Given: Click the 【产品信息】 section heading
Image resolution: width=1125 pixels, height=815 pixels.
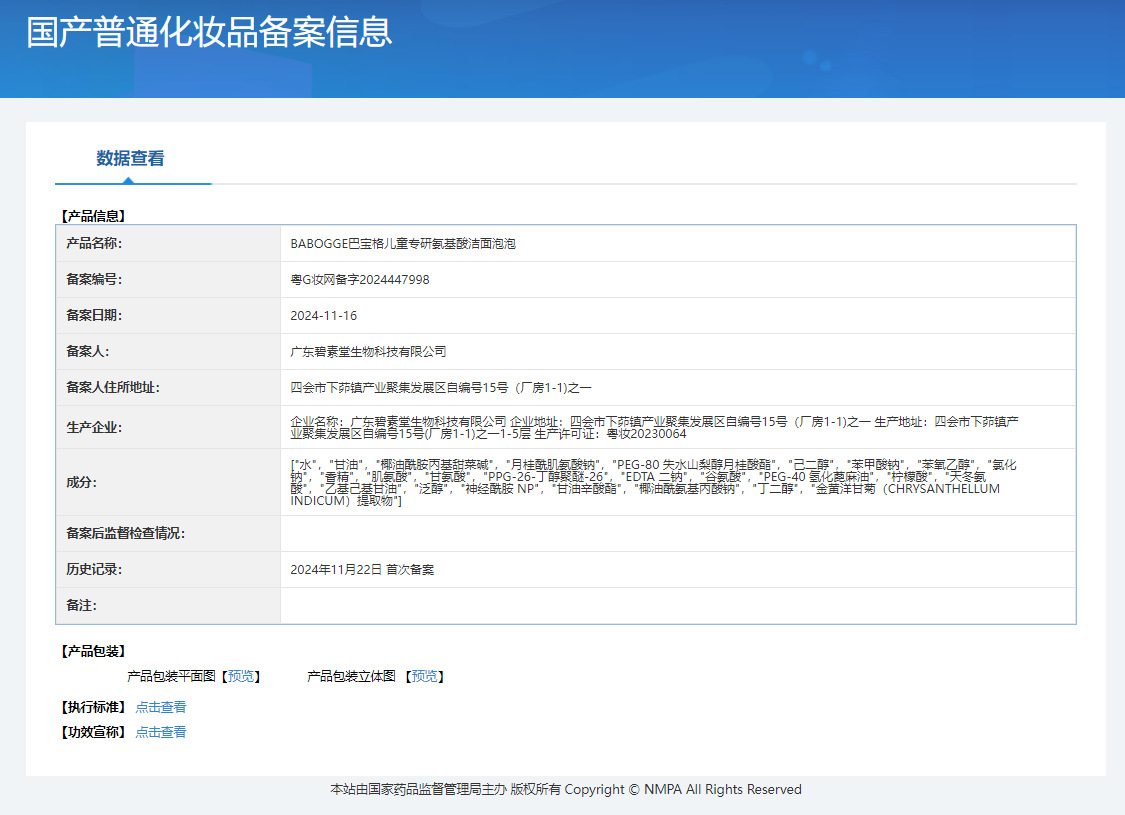Looking at the screenshot, I should point(93,216).
